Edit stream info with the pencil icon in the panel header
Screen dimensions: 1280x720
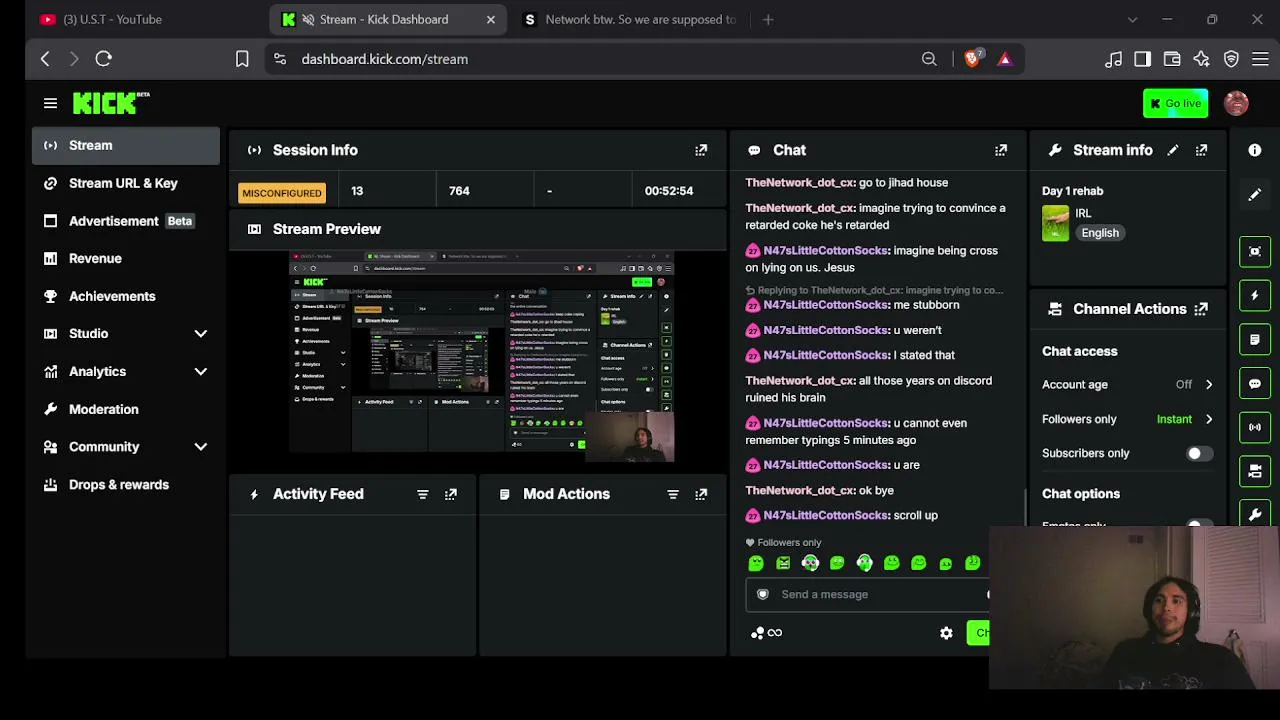(x=1173, y=150)
